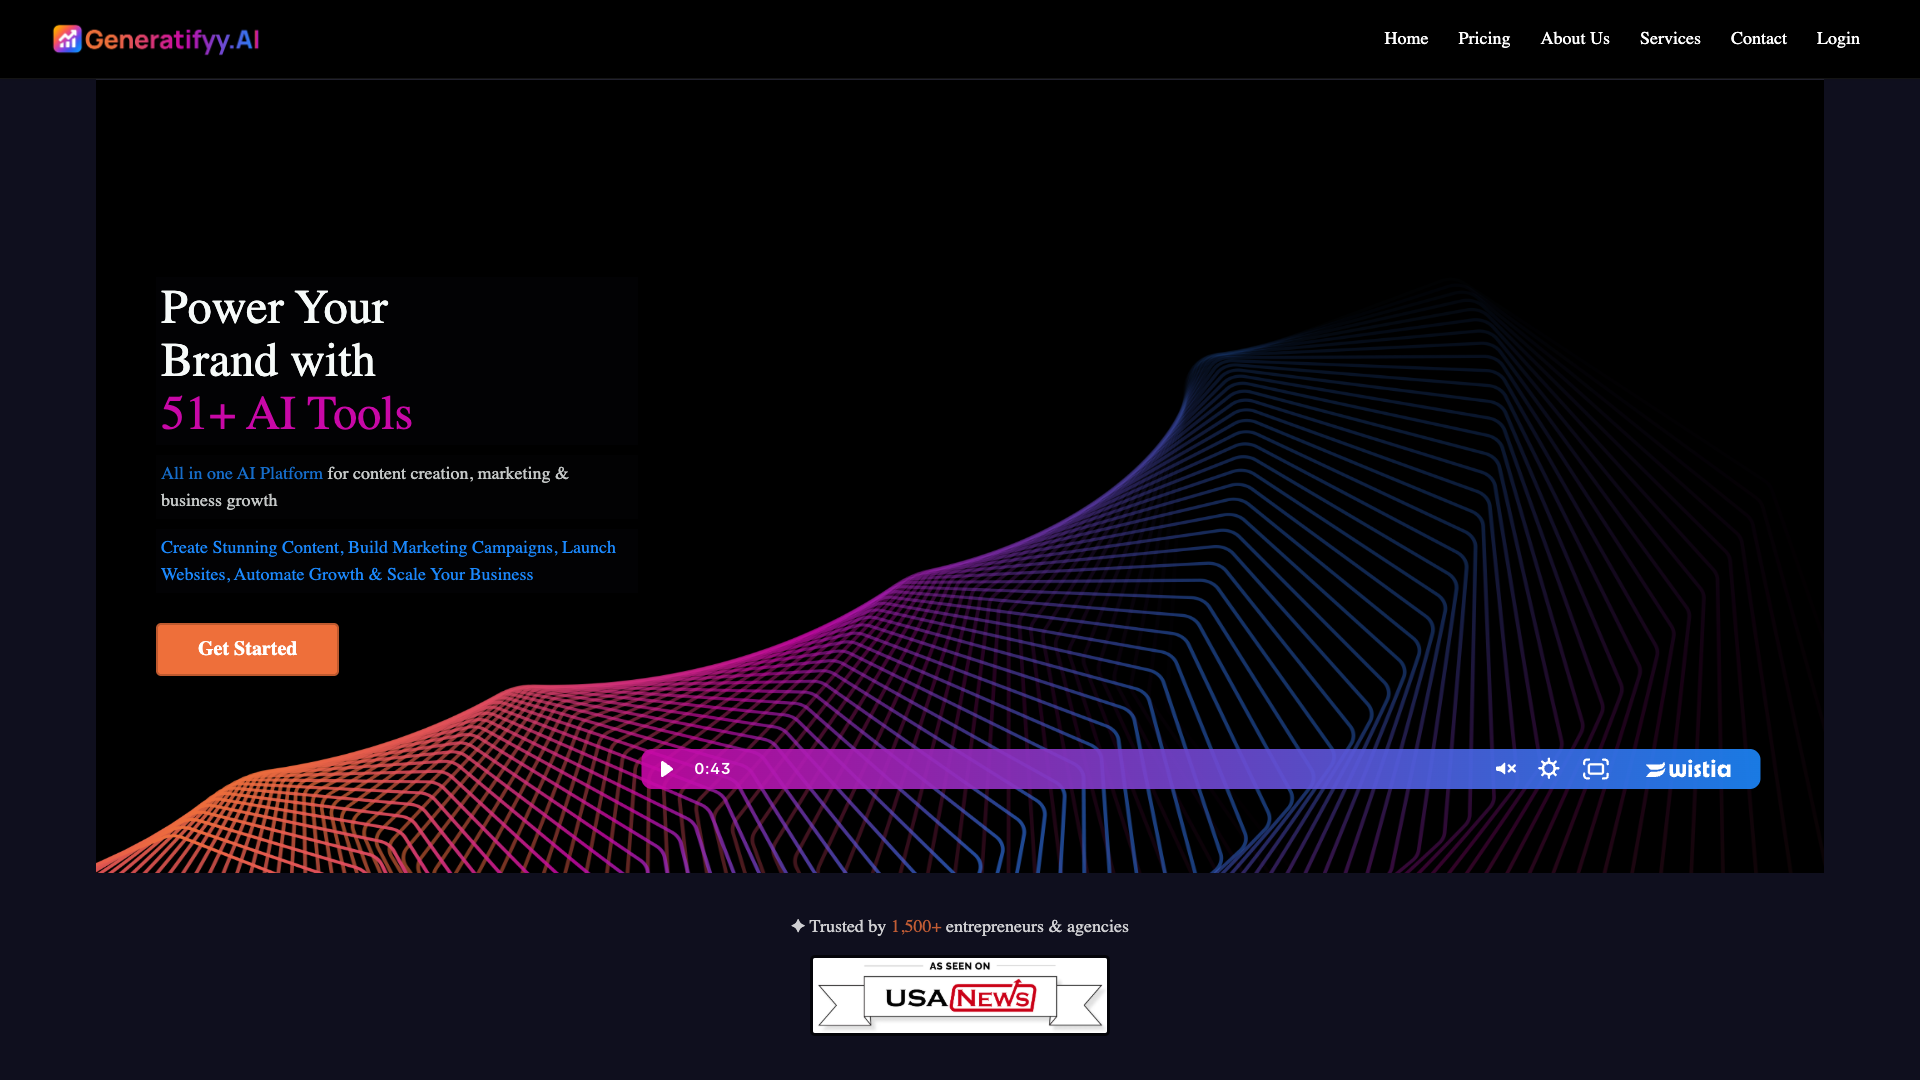Navigate to the Contact page

click(1758, 38)
